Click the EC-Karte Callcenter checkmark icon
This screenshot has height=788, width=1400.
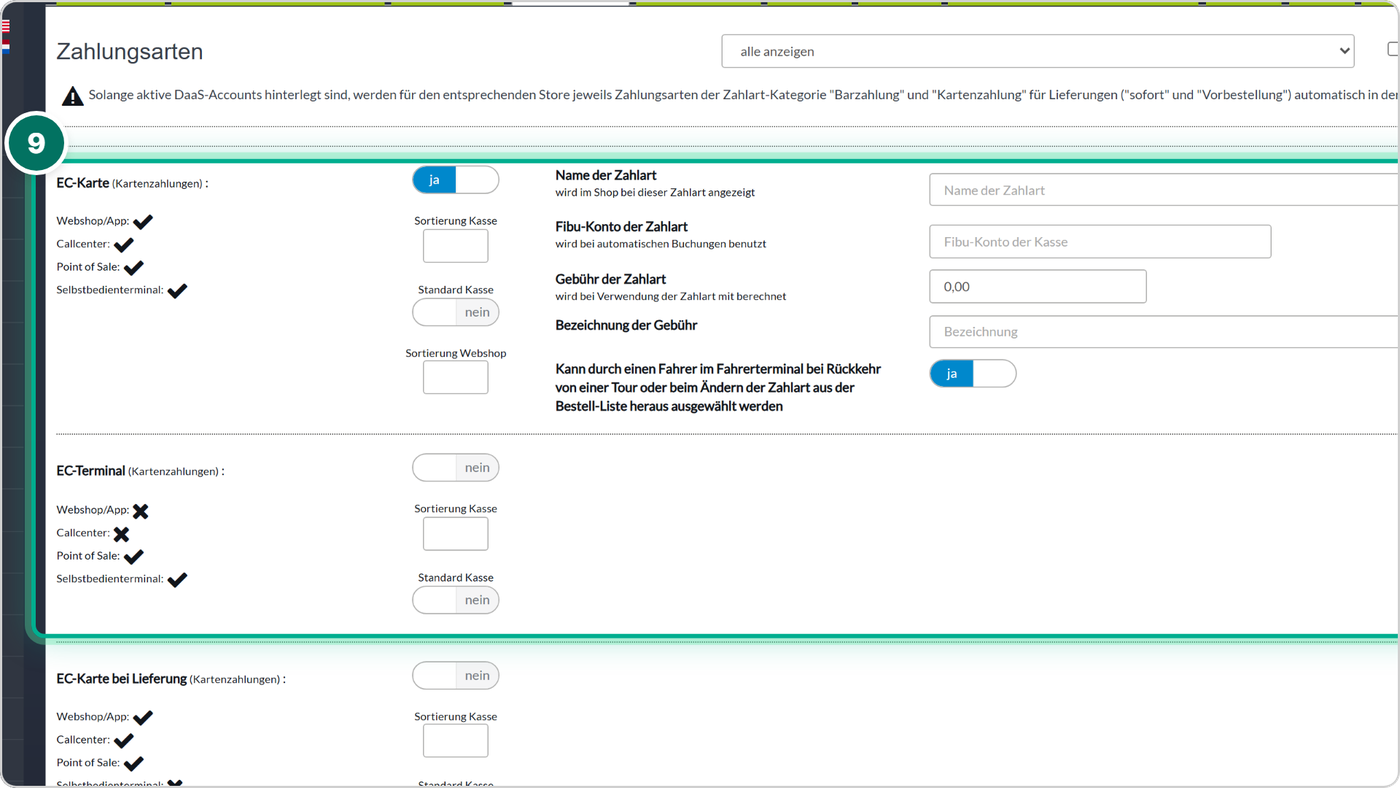click(124, 244)
